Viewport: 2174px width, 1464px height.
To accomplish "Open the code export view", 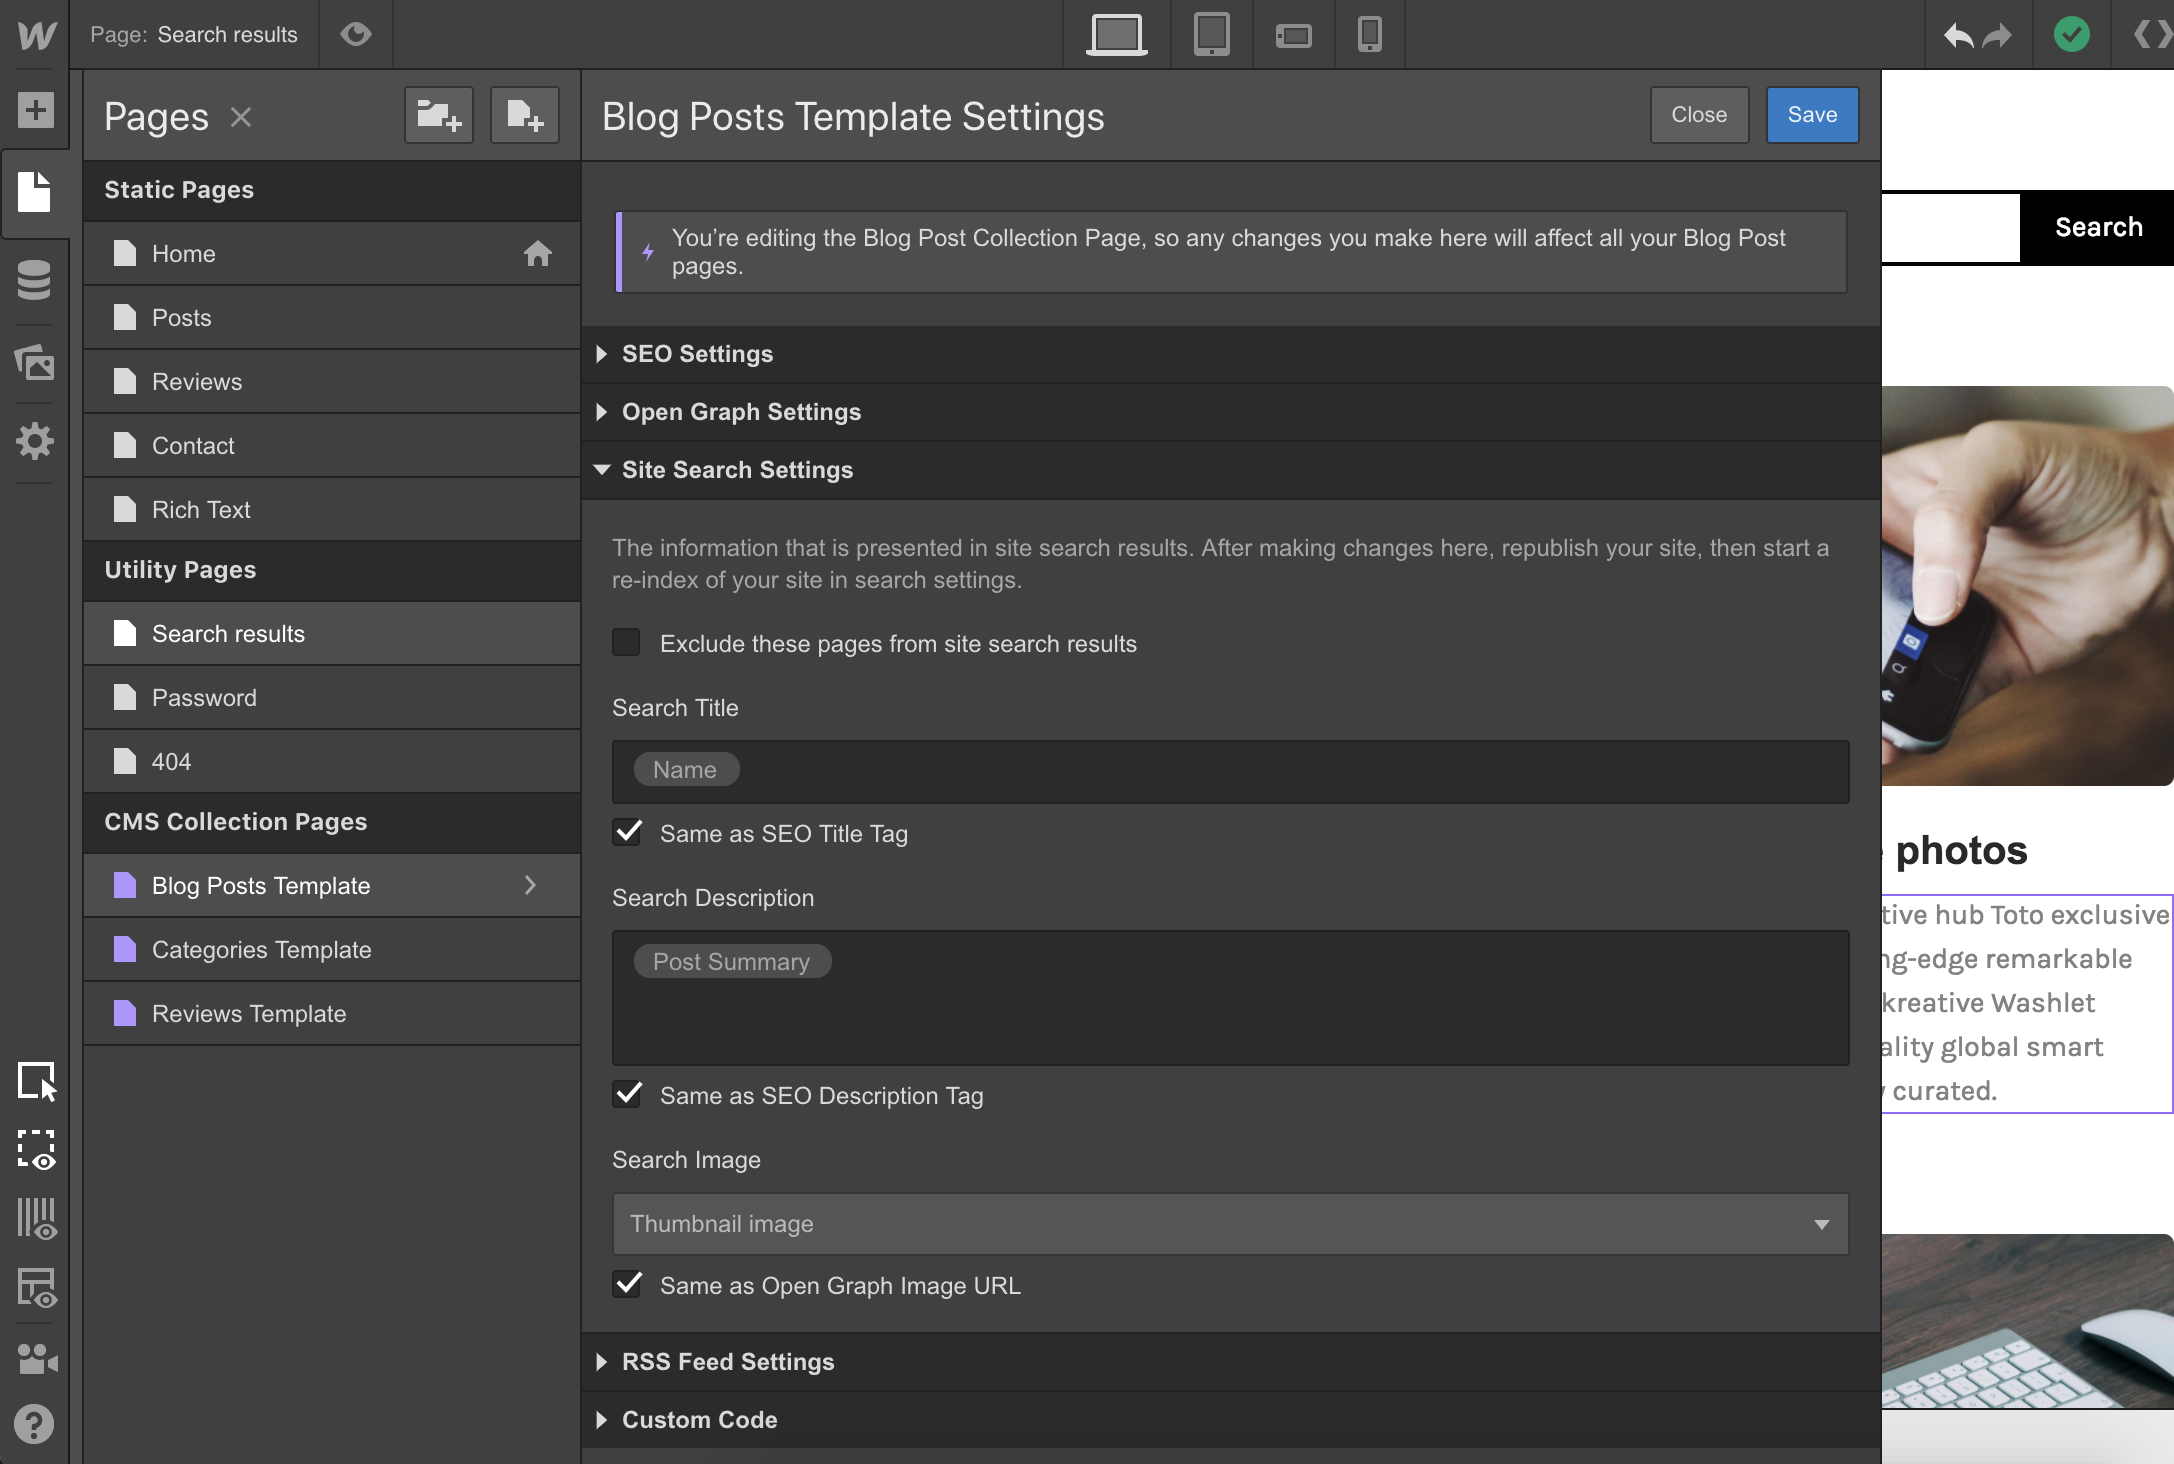I will [x=2148, y=34].
